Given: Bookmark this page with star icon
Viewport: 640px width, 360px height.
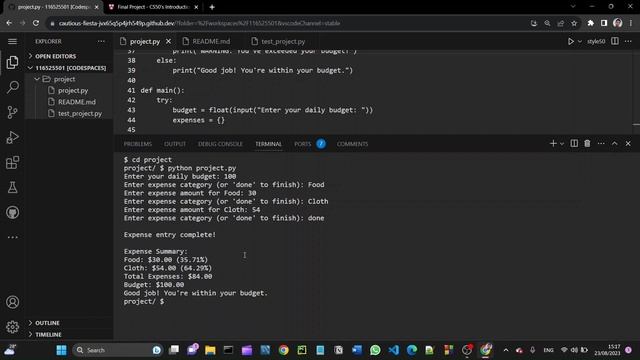Looking at the screenshot, I should 574,23.
